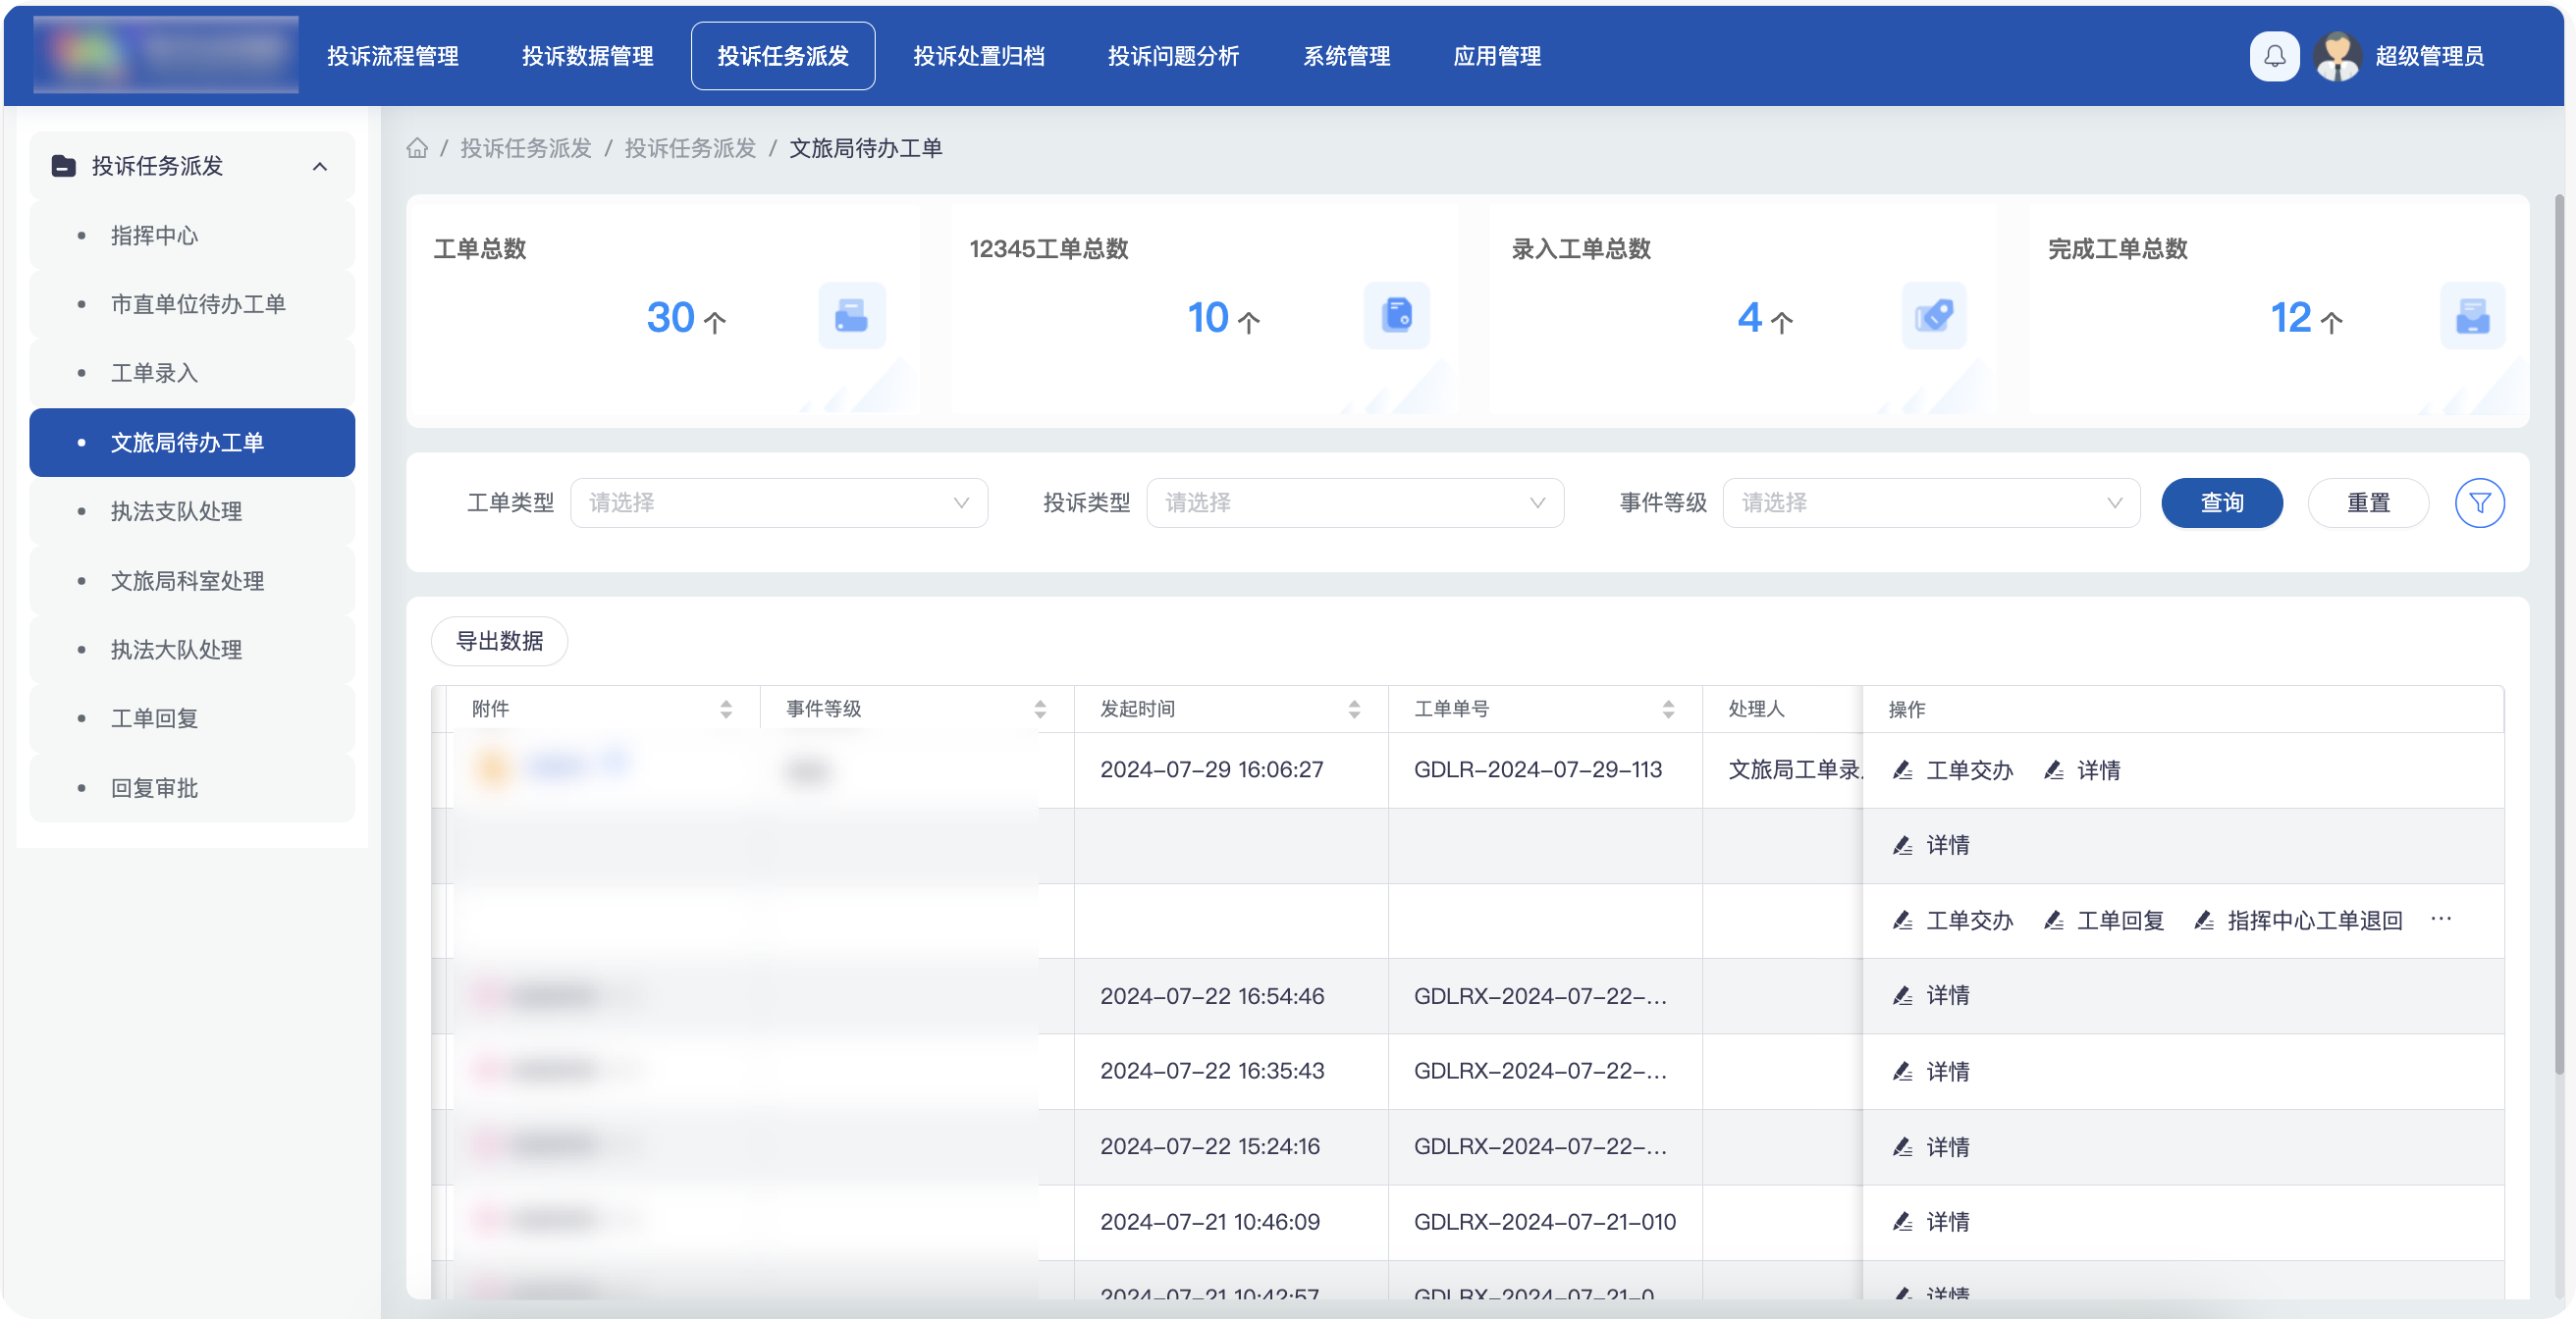Open 应用管理 tab
This screenshot has width=2576, height=1319.
coord(1496,56)
